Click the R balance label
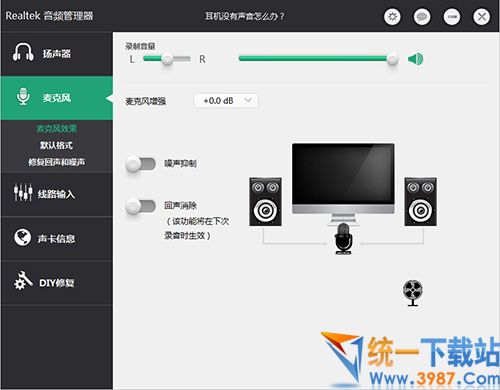This screenshot has width=500, height=390. click(x=202, y=59)
